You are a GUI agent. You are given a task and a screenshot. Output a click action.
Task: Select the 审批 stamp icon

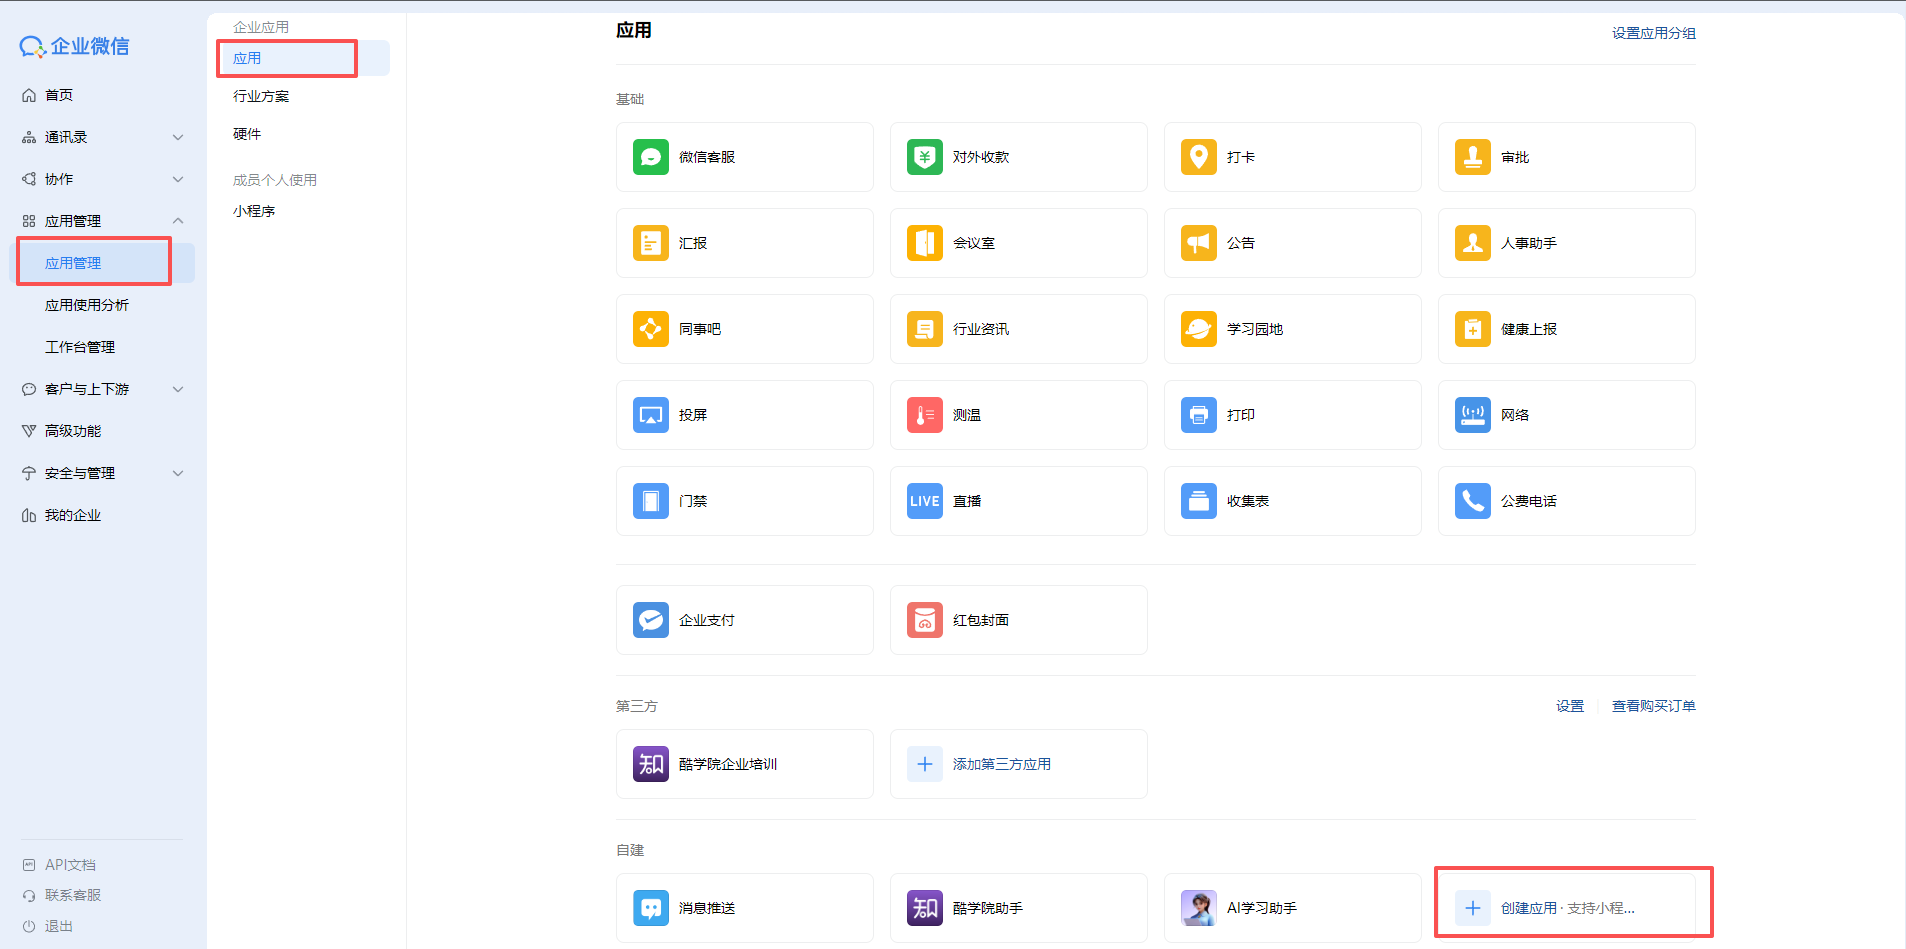click(1473, 157)
